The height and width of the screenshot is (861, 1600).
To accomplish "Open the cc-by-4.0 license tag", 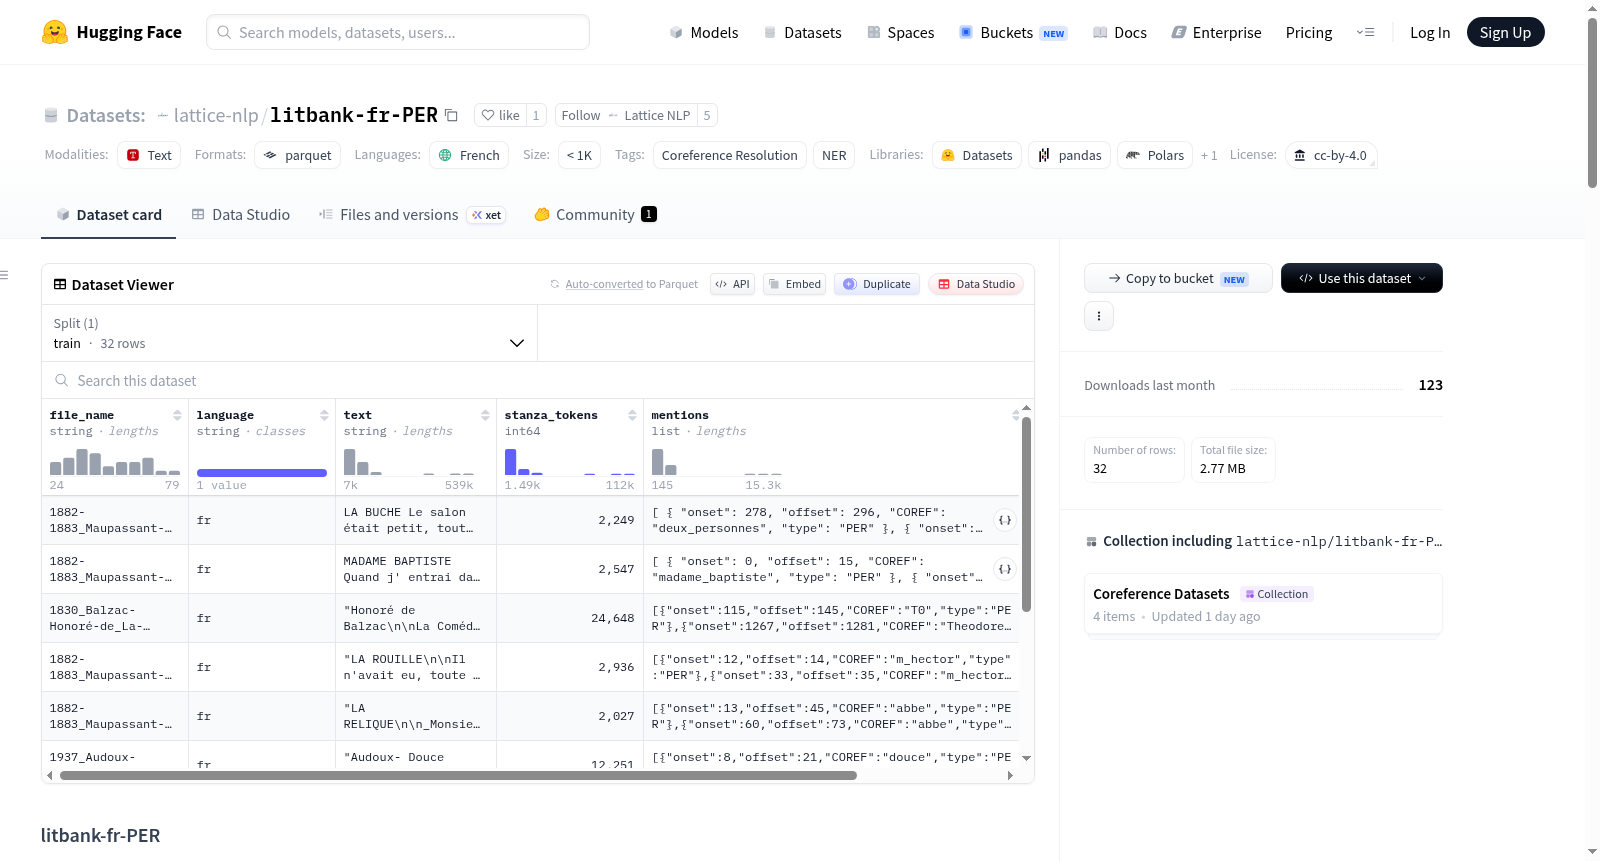I will click(x=1331, y=155).
